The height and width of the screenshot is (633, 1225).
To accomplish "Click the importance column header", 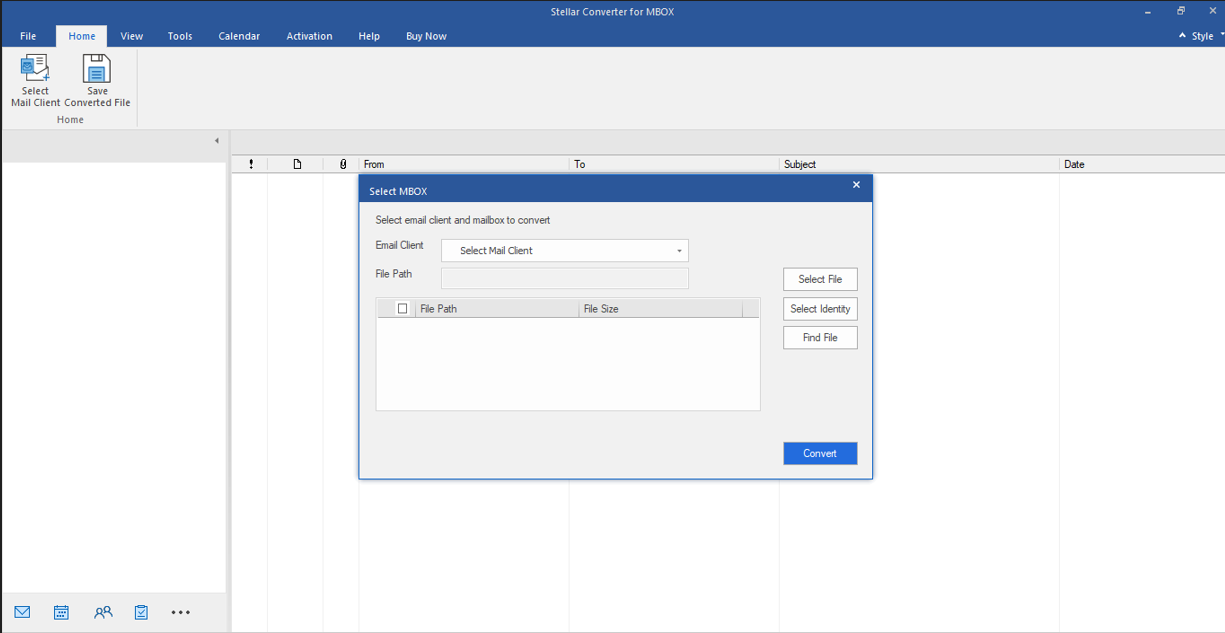I will pos(251,164).
